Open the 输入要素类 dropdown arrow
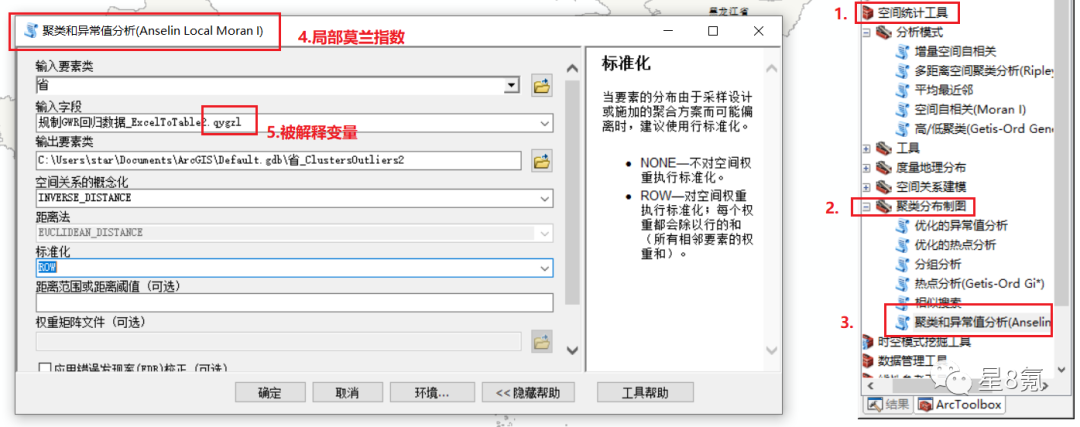 point(512,86)
